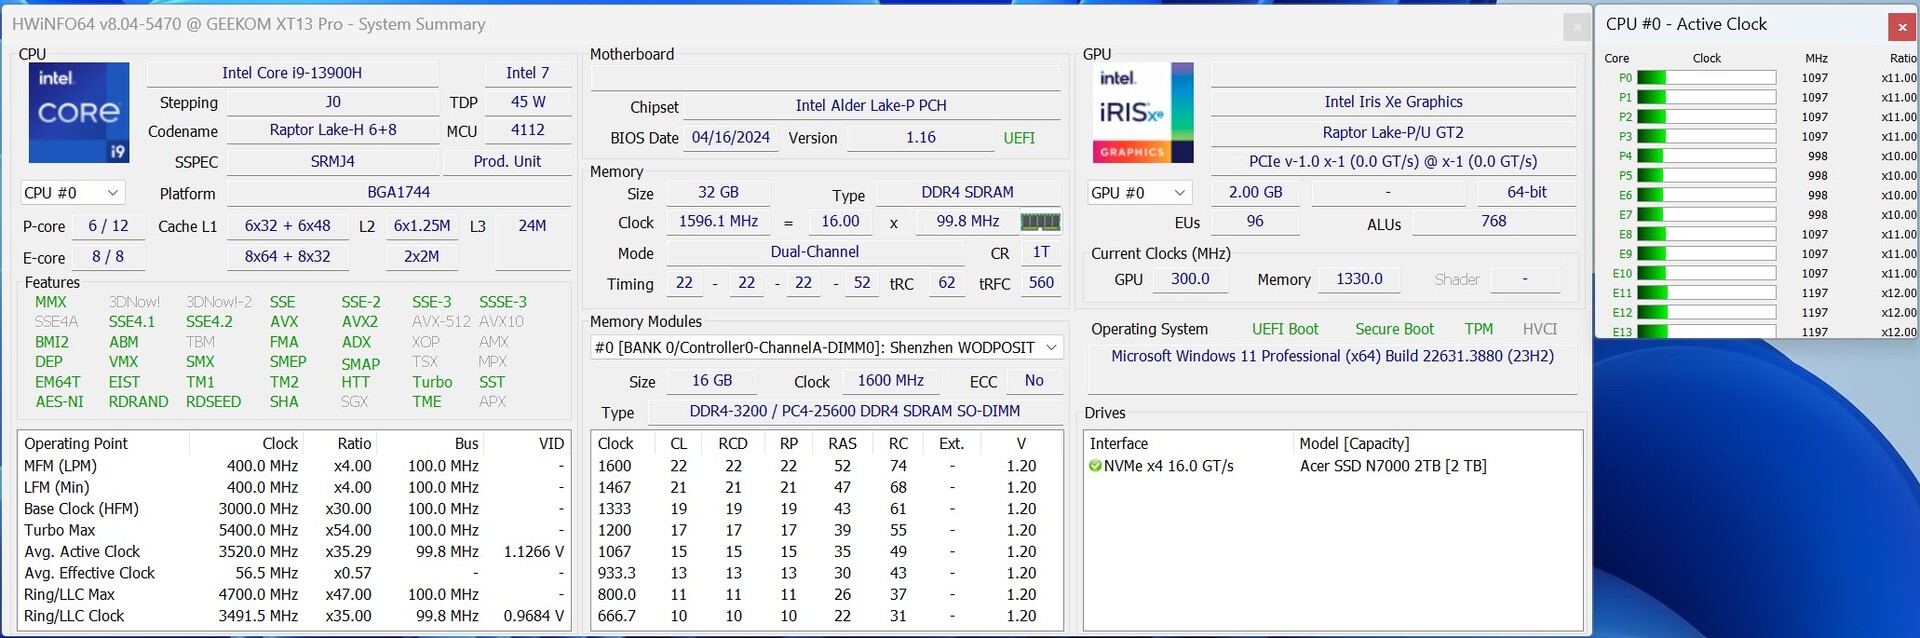Click the Intel Core i9 logo
The width and height of the screenshot is (1920, 638).
(79, 112)
